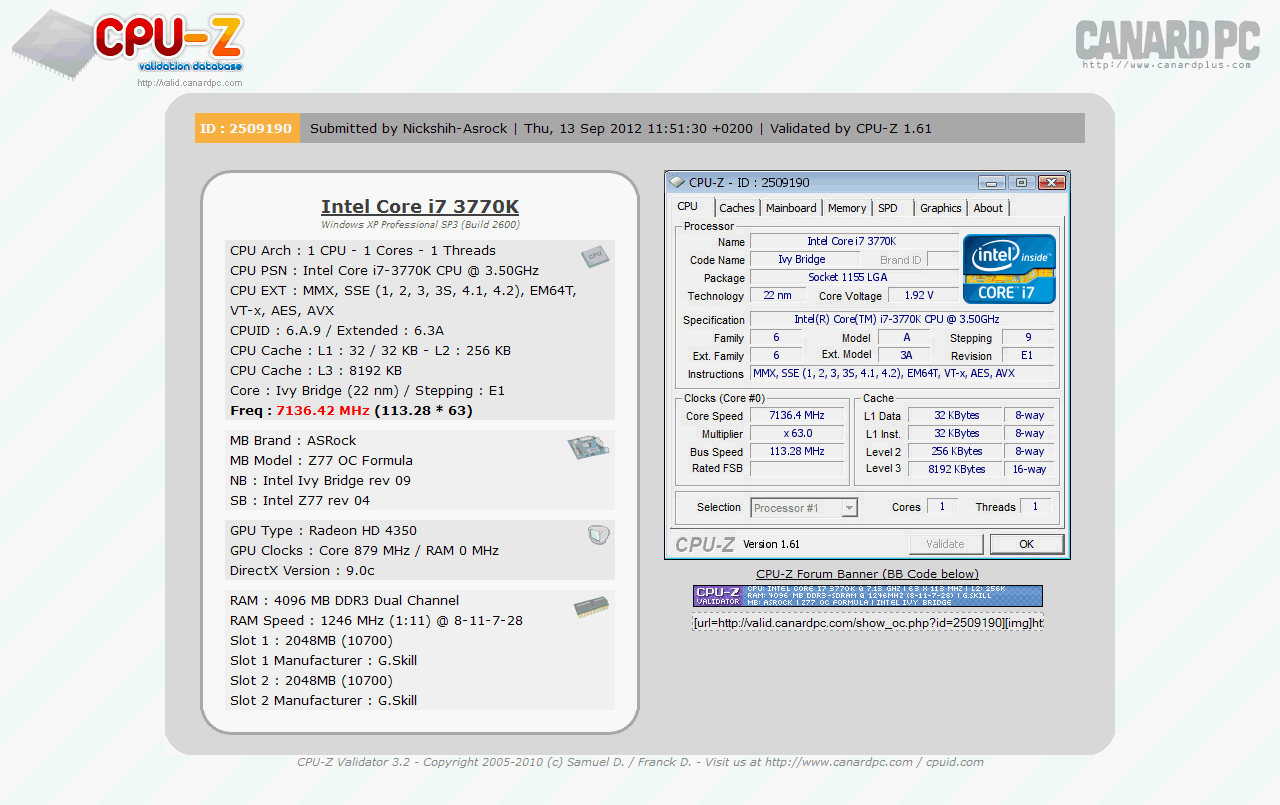This screenshot has height=805, width=1280.
Task: Click the GPU icon beside GPU Type
Action: point(598,535)
